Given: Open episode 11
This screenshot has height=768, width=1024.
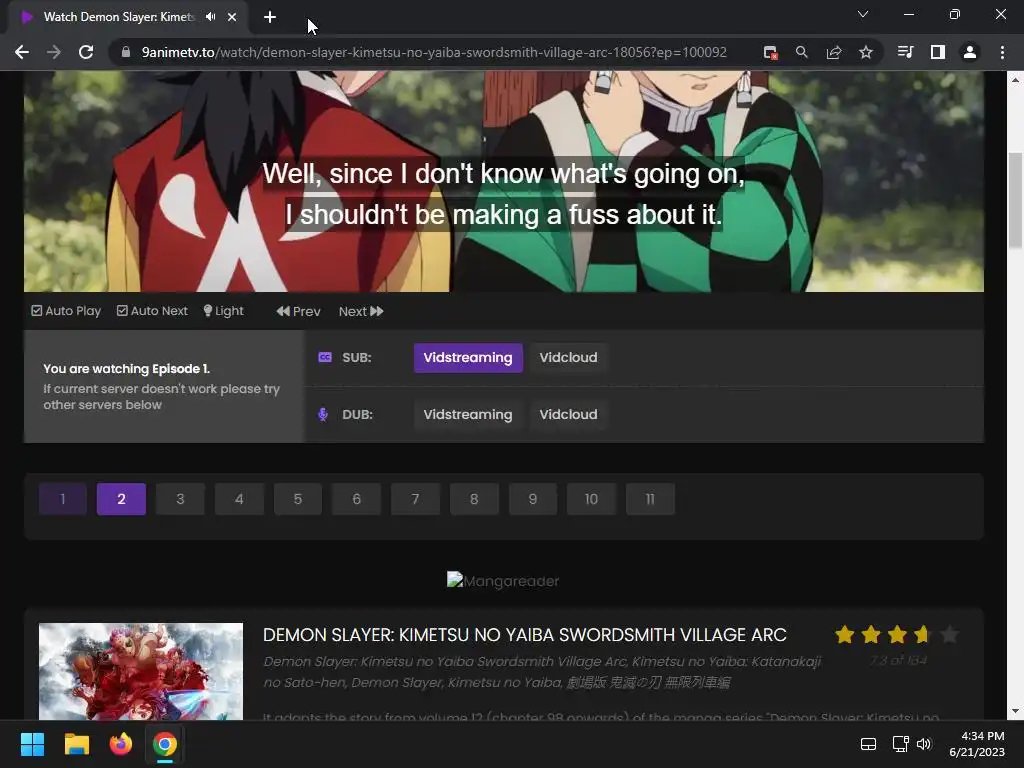Looking at the screenshot, I should point(650,500).
